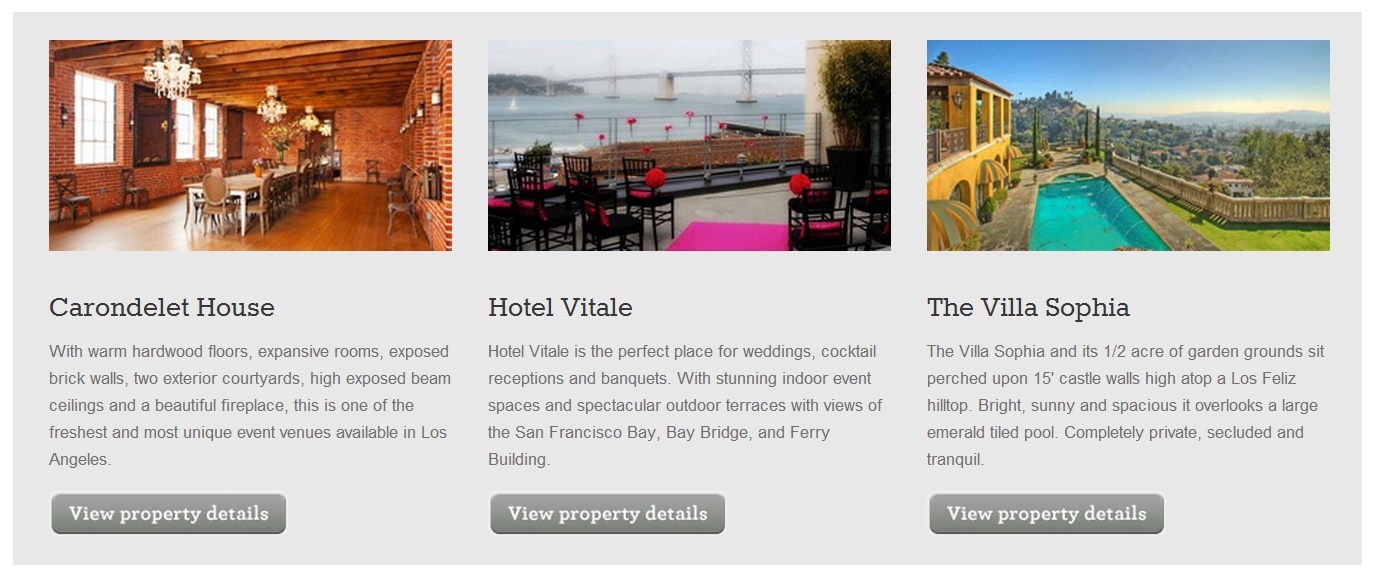Click the bright window in Carondelet House photo
Viewport: 1375px width, 577px height.
tap(95, 119)
